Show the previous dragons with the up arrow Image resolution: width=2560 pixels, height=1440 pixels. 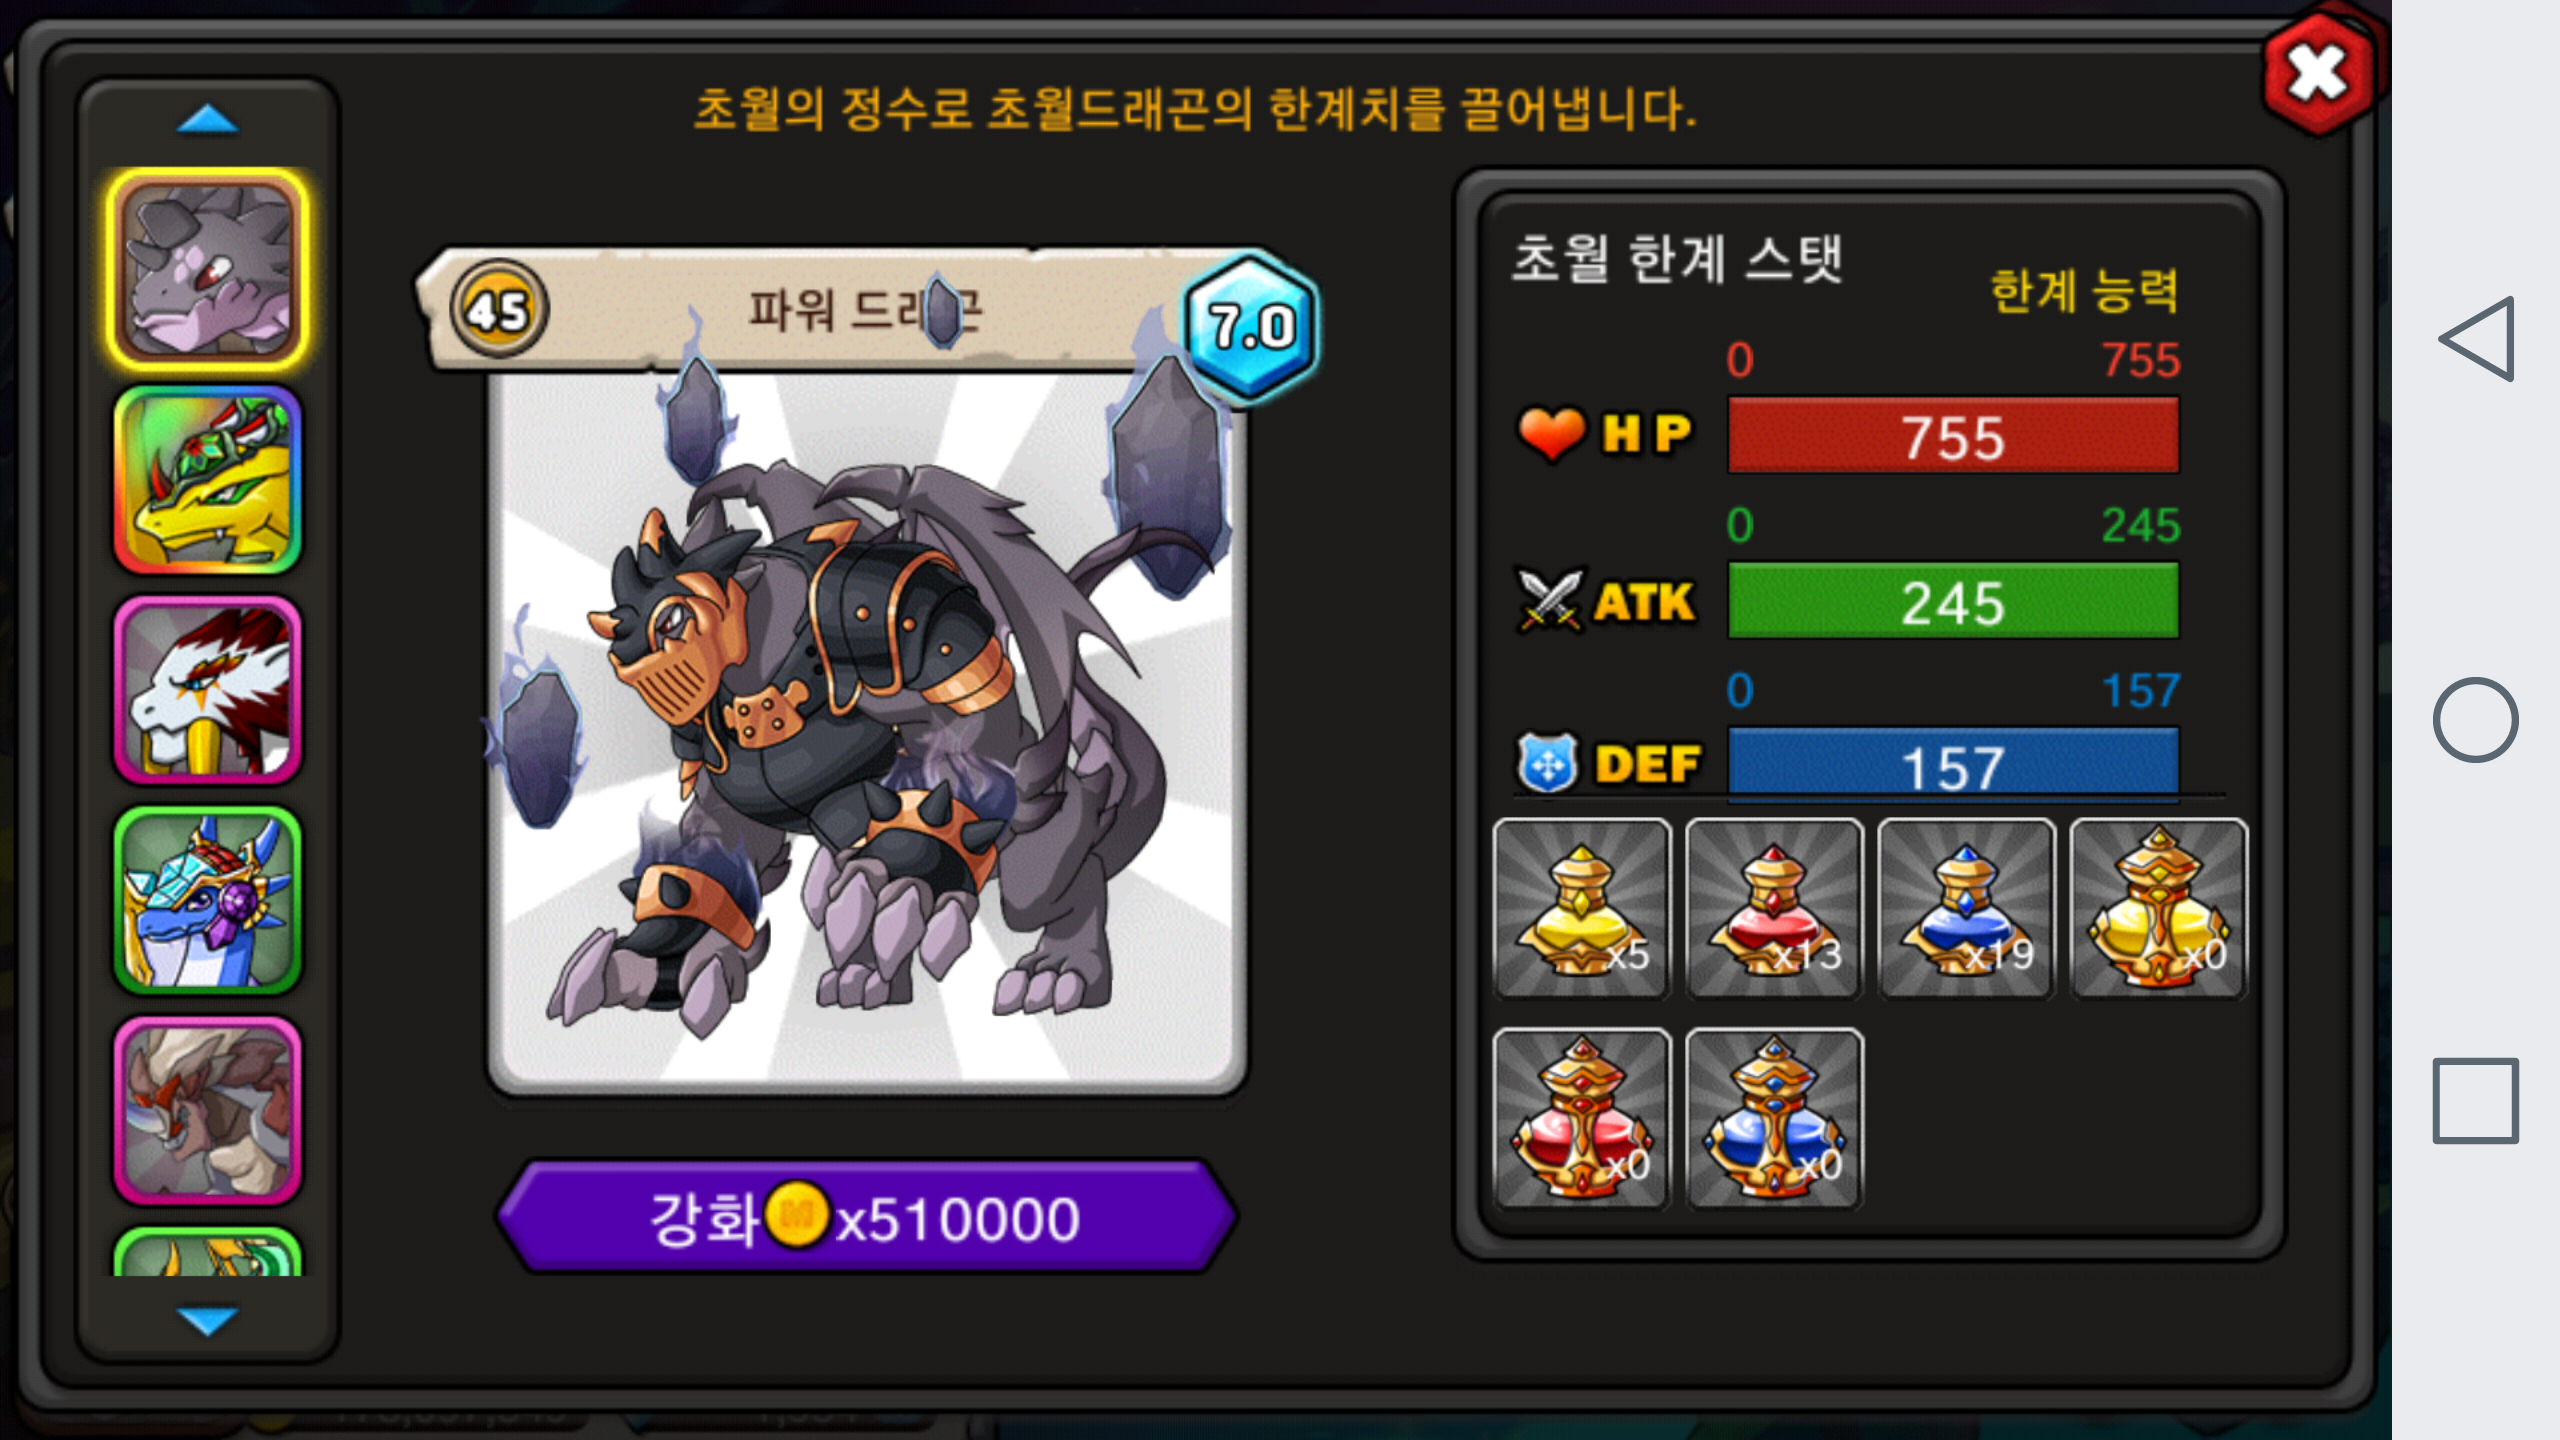click(x=207, y=119)
